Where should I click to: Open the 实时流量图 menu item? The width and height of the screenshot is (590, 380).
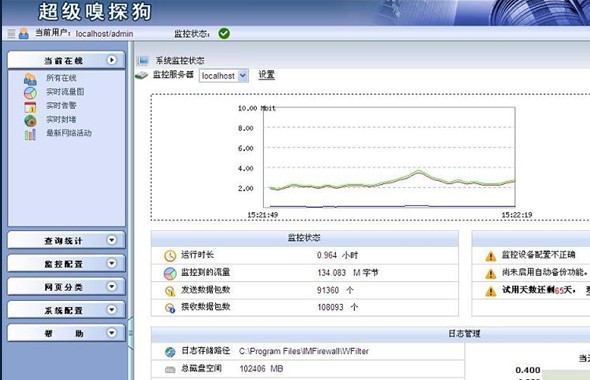point(65,91)
